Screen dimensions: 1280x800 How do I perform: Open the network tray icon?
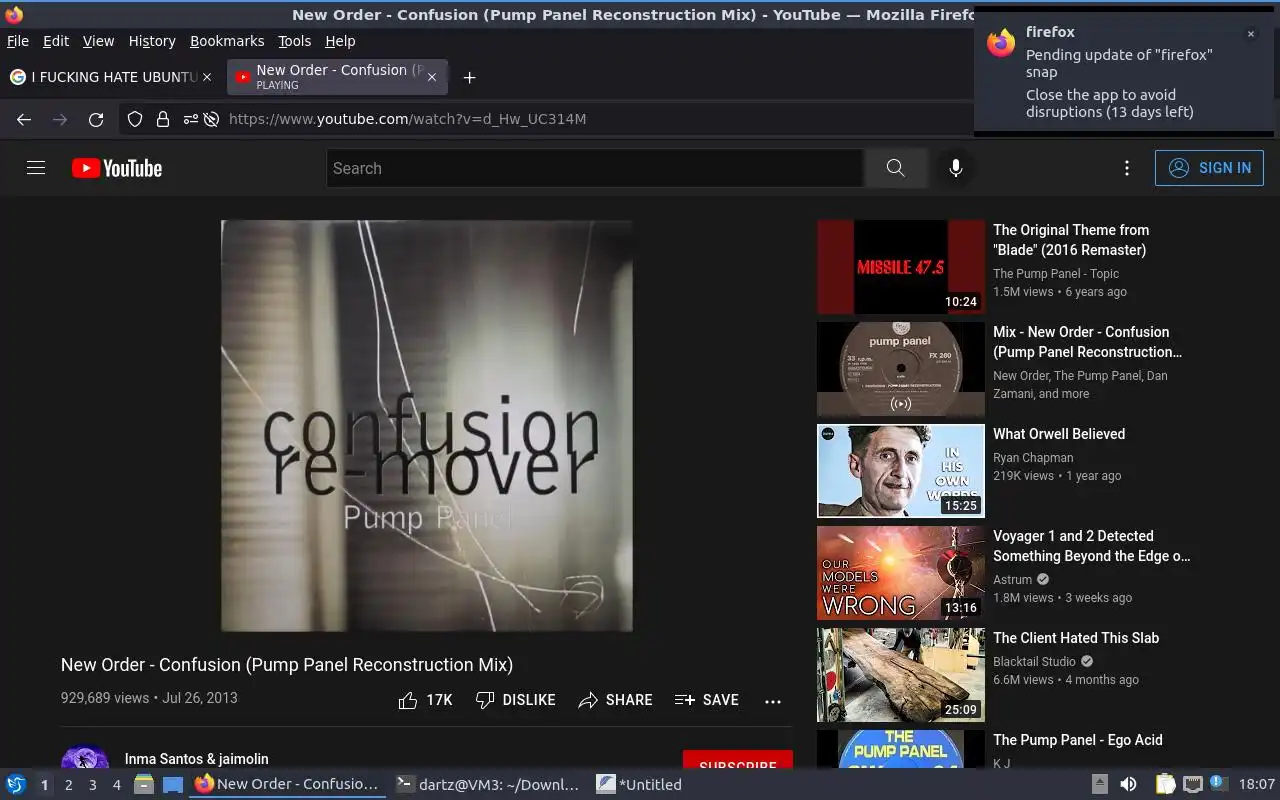1192,784
